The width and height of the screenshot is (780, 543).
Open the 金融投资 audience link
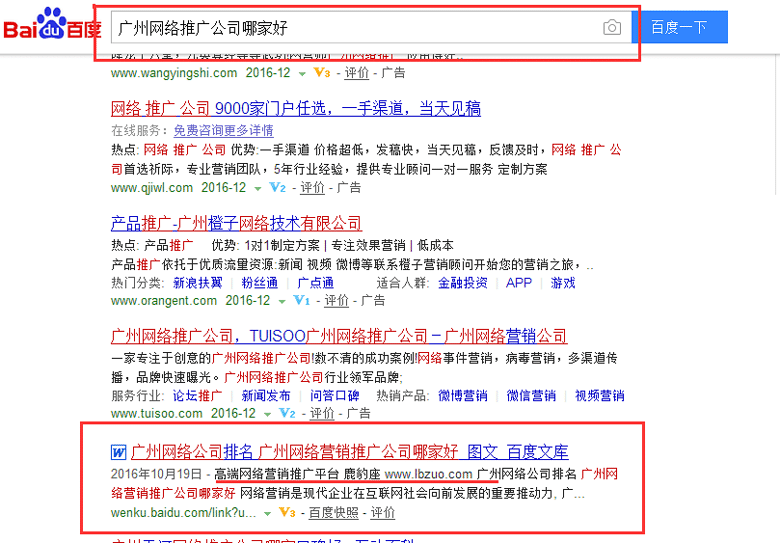(x=463, y=283)
